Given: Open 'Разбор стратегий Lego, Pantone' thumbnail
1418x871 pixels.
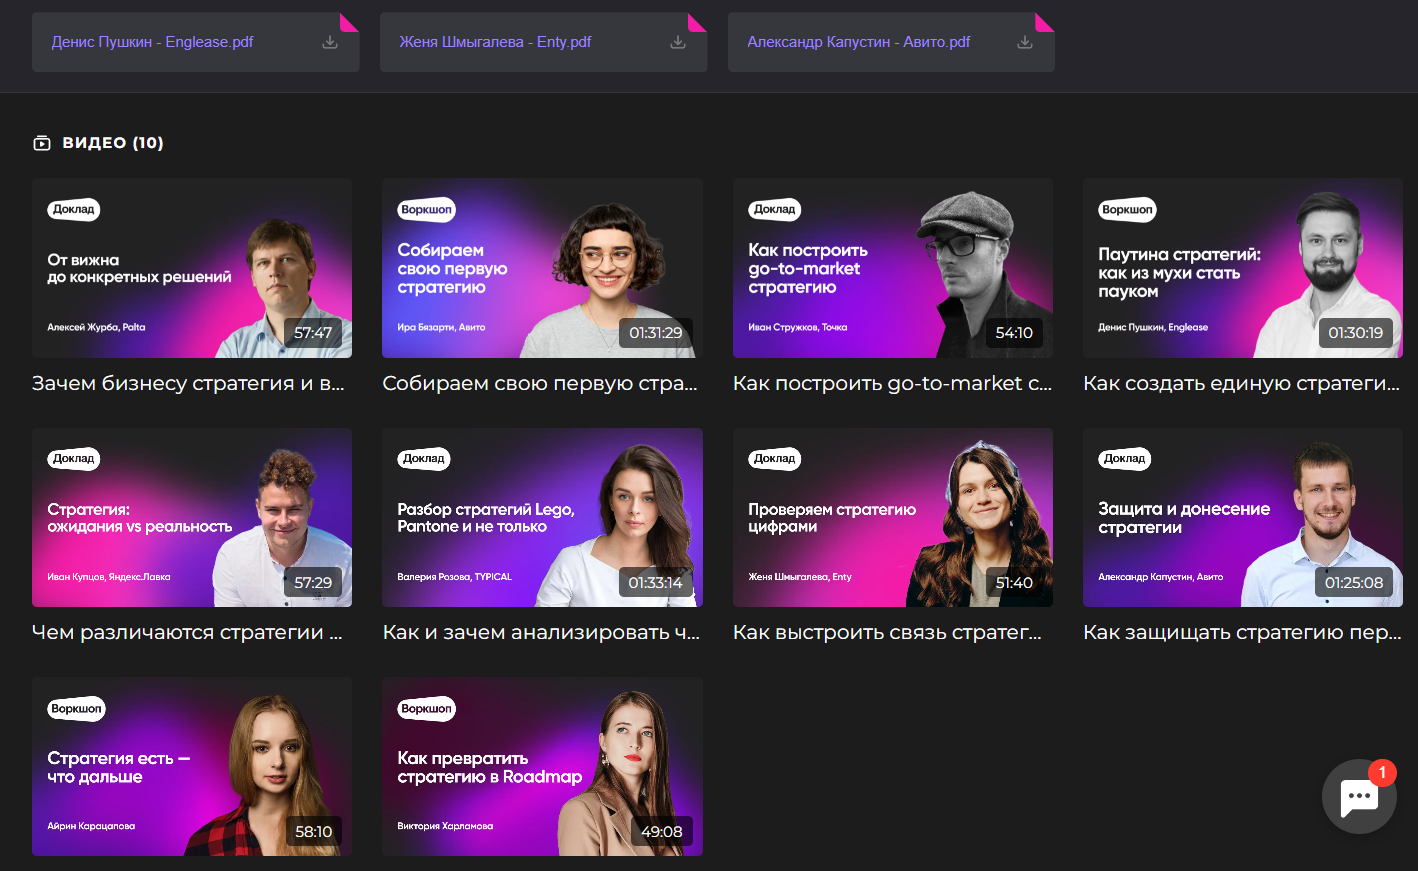Looking at the screenshot, I should [542, 517].
